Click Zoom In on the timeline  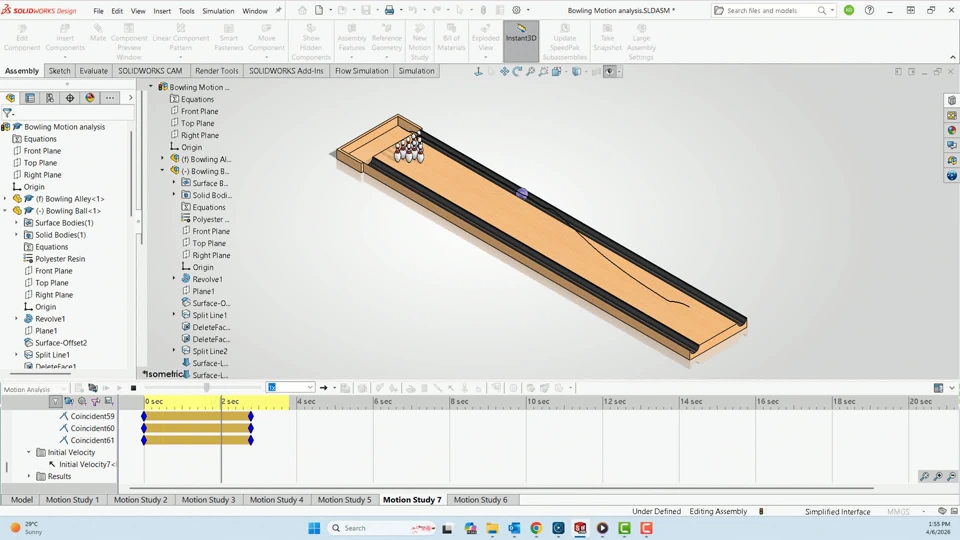(938, 476)
